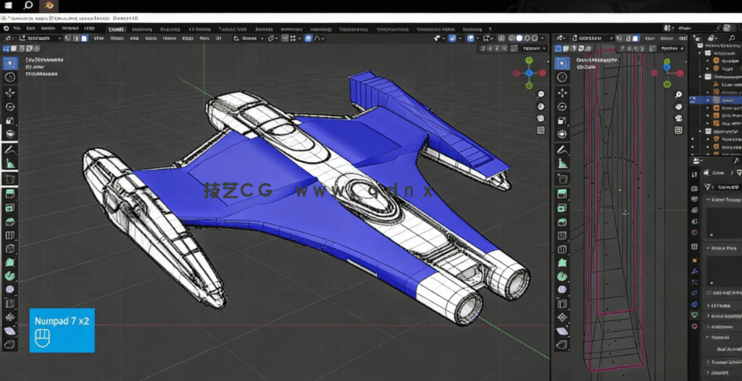Open the editor type dropdown in left viewport
Image resolution: width=742 pixels, height=381 pixels.
click(9, 38)
